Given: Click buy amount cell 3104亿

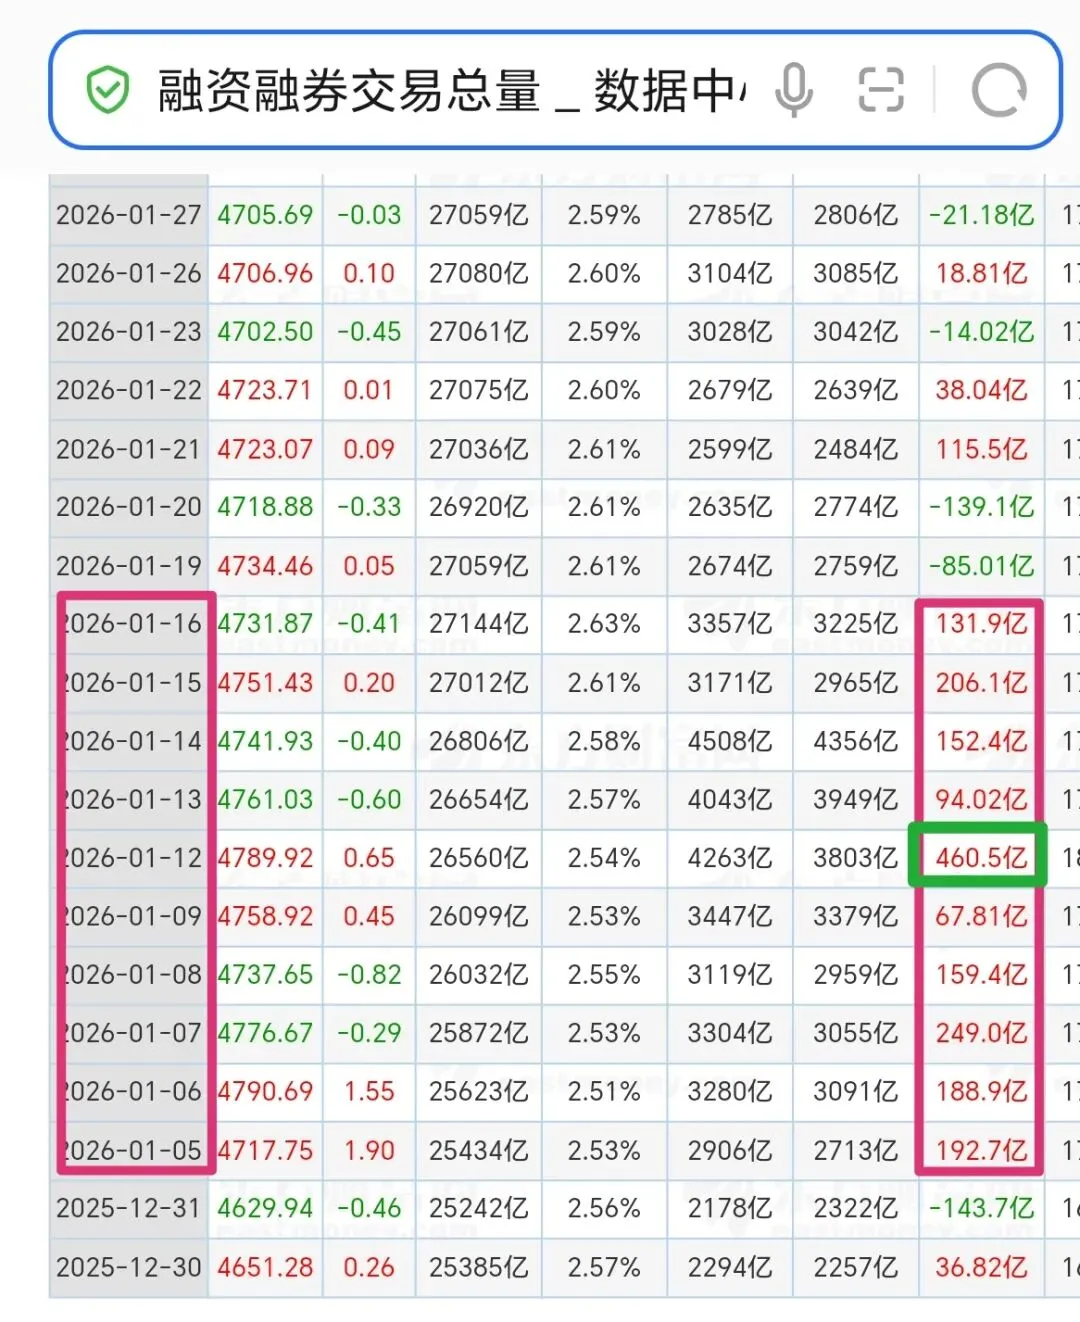Looking at the screenshot, I should [x=730, y=273].
